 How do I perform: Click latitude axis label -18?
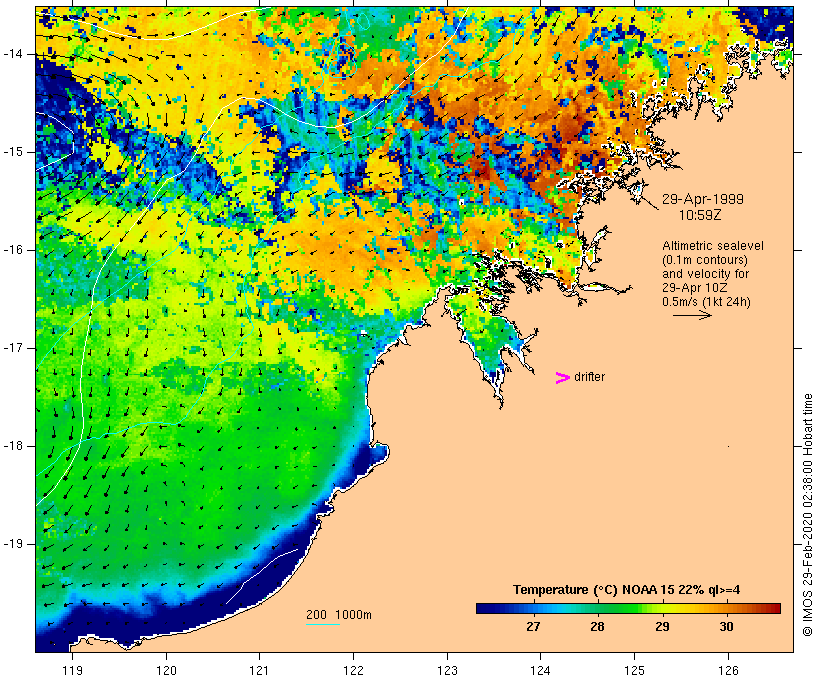tap(13, 446)
